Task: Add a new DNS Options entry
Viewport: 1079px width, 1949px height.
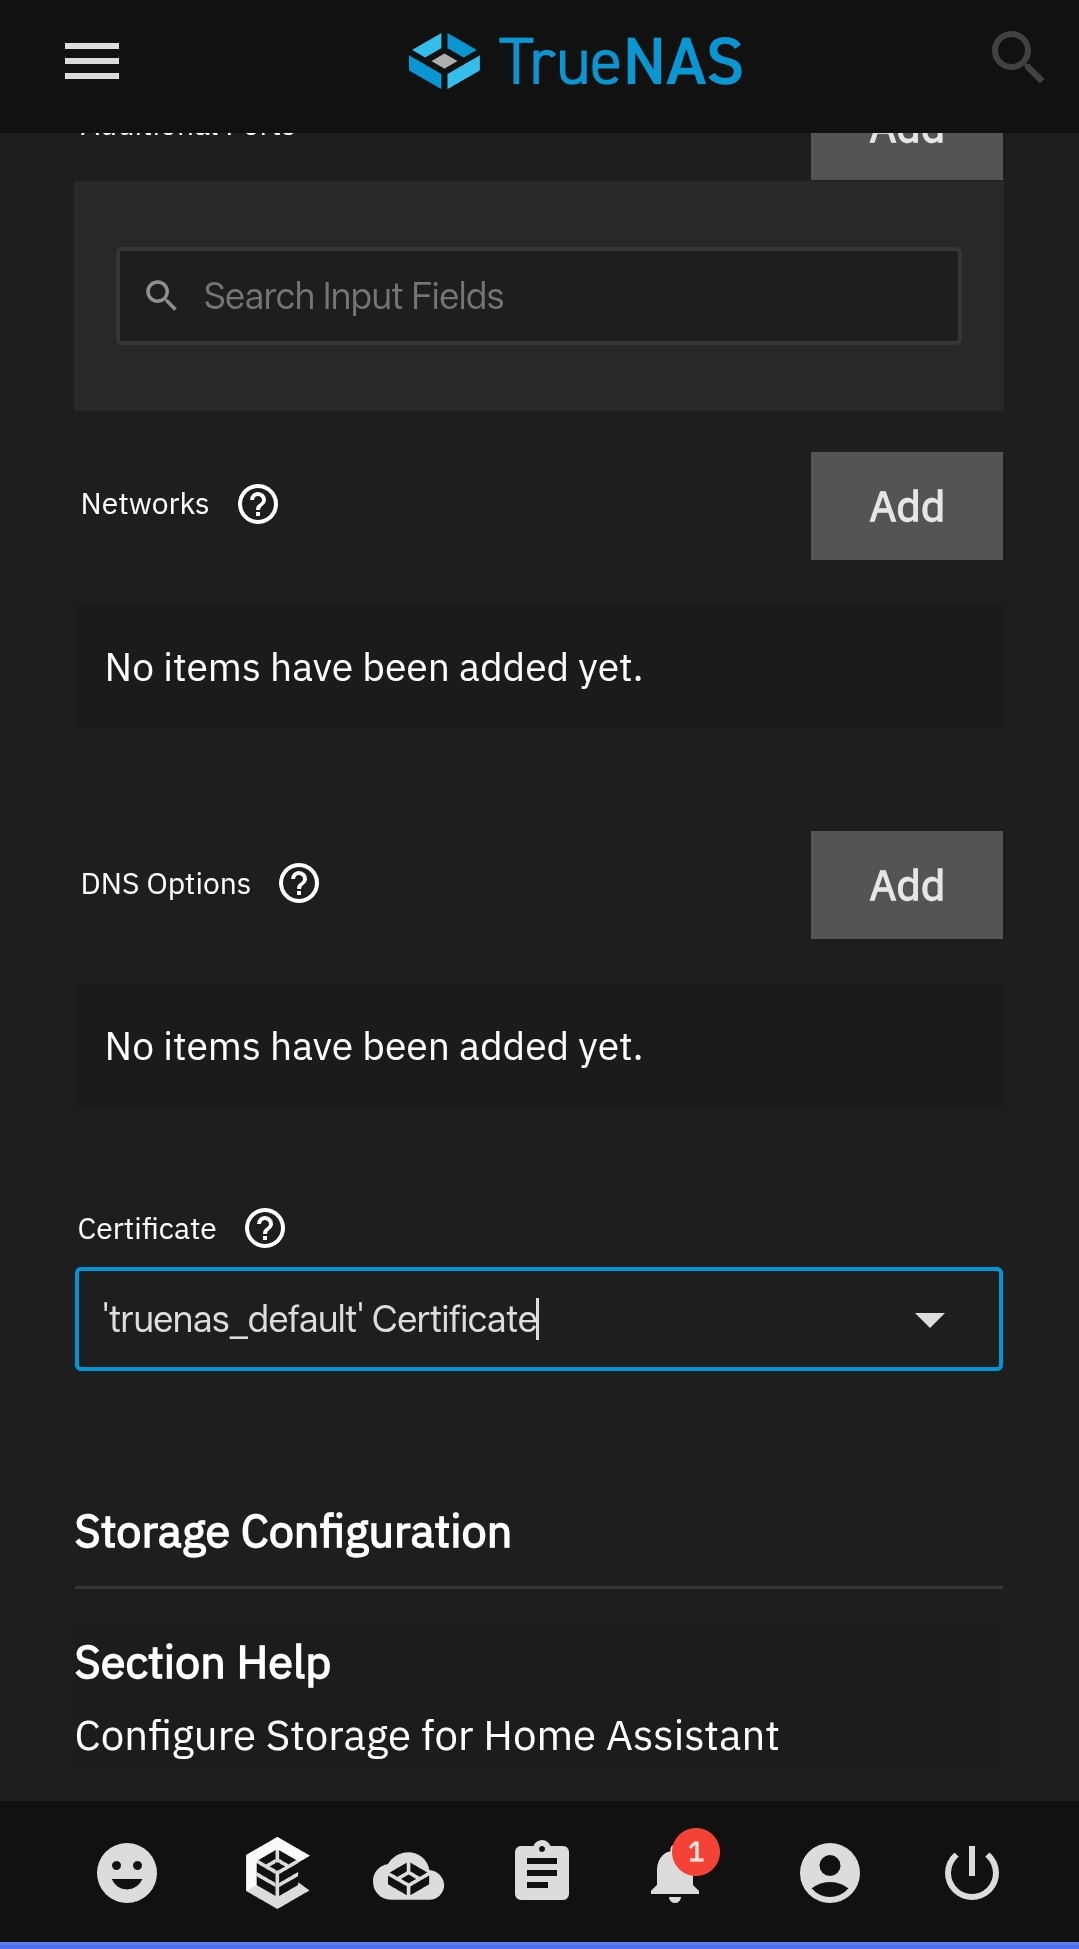Action: pyautogui.click(x=906, y=885)
